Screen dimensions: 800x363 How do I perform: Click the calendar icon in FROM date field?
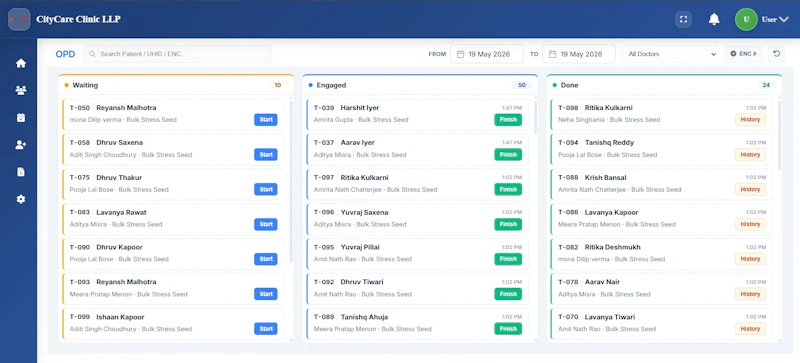pyautogui.click(x=460, y=54)
